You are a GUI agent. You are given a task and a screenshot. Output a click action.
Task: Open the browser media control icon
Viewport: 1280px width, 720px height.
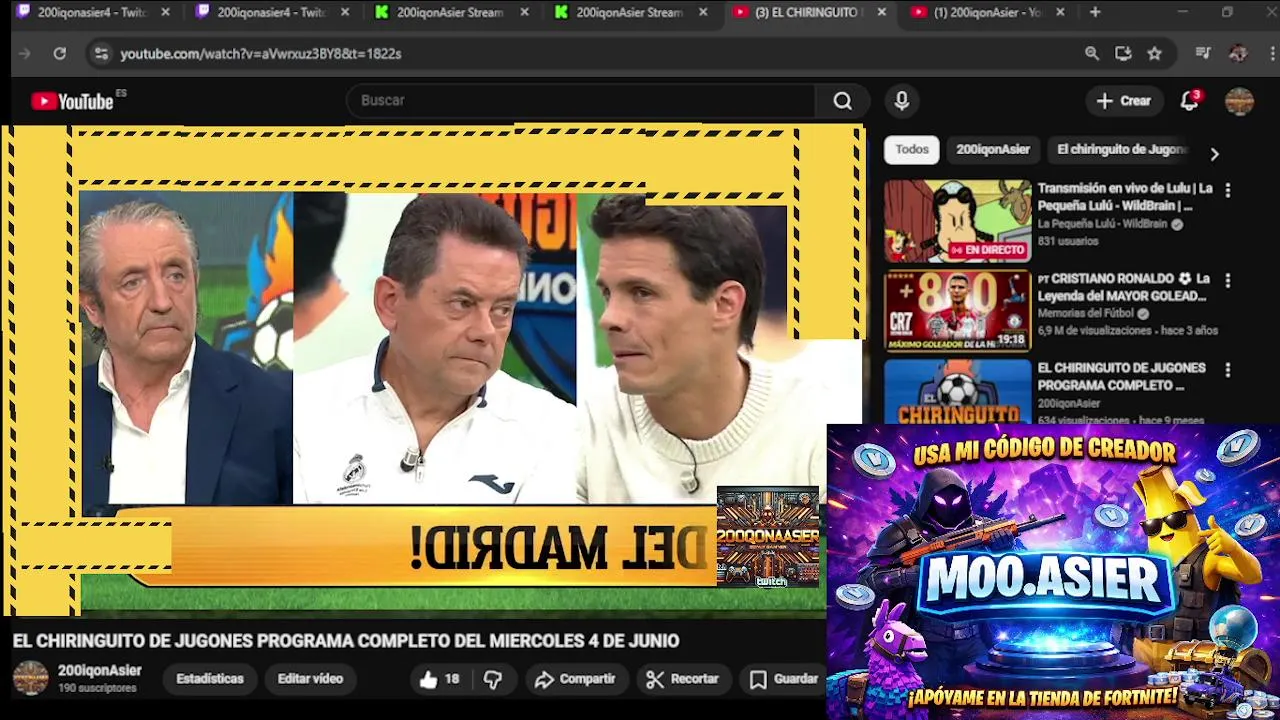tap(1203, 54)
